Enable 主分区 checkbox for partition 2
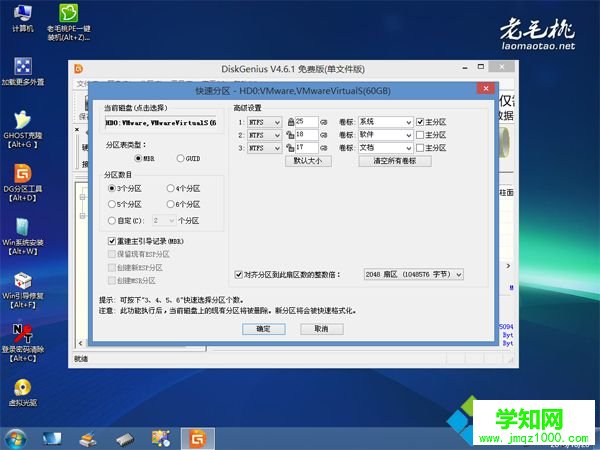 click(420, 135)
